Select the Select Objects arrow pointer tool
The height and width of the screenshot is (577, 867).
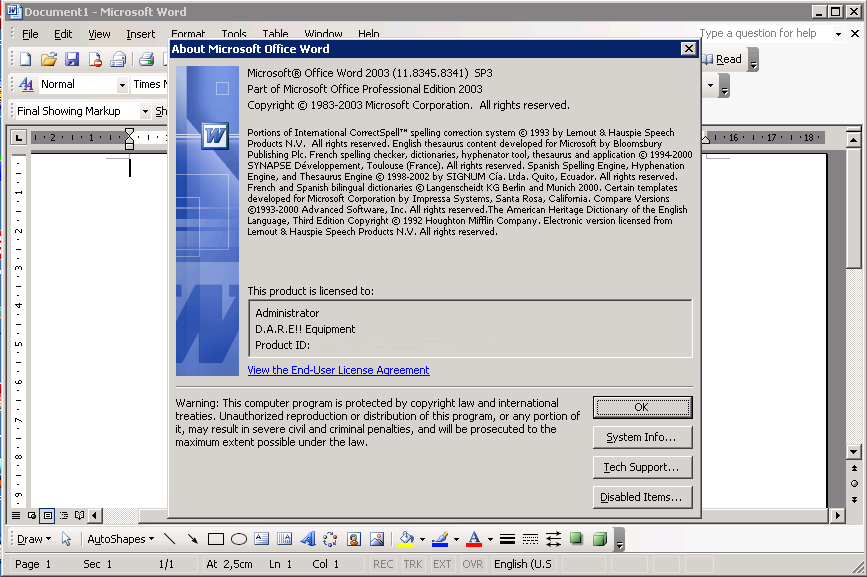pos(66,539)
